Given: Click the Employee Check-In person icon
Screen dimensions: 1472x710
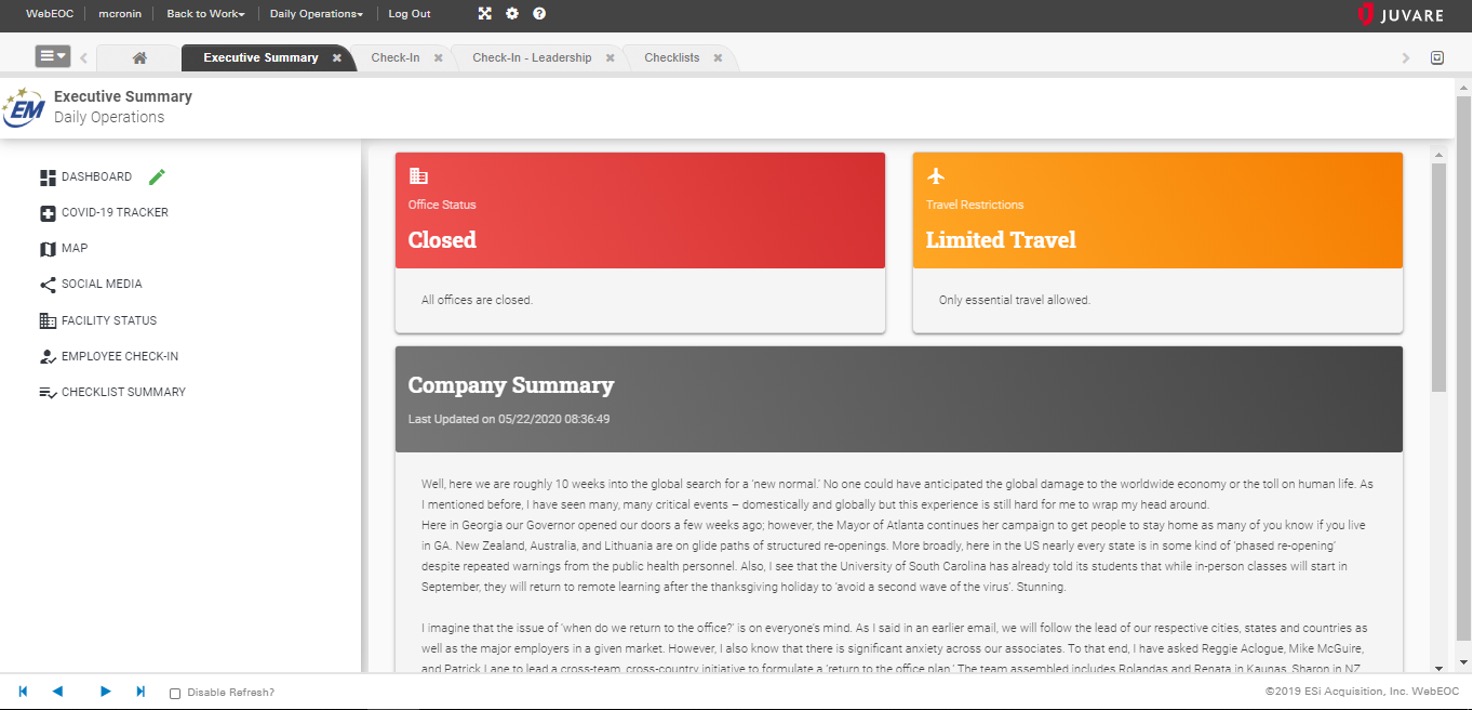Looking at the screenshot, I should point(48,357).
